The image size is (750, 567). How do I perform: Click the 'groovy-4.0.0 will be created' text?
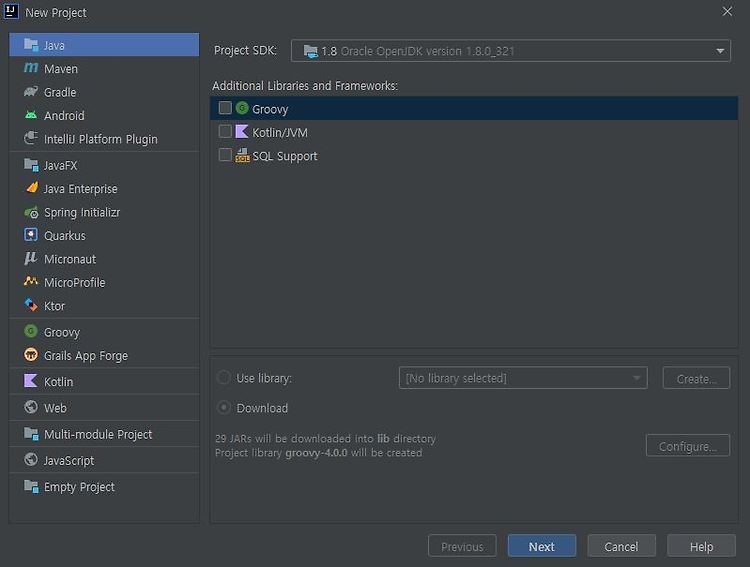click(353, 453)
